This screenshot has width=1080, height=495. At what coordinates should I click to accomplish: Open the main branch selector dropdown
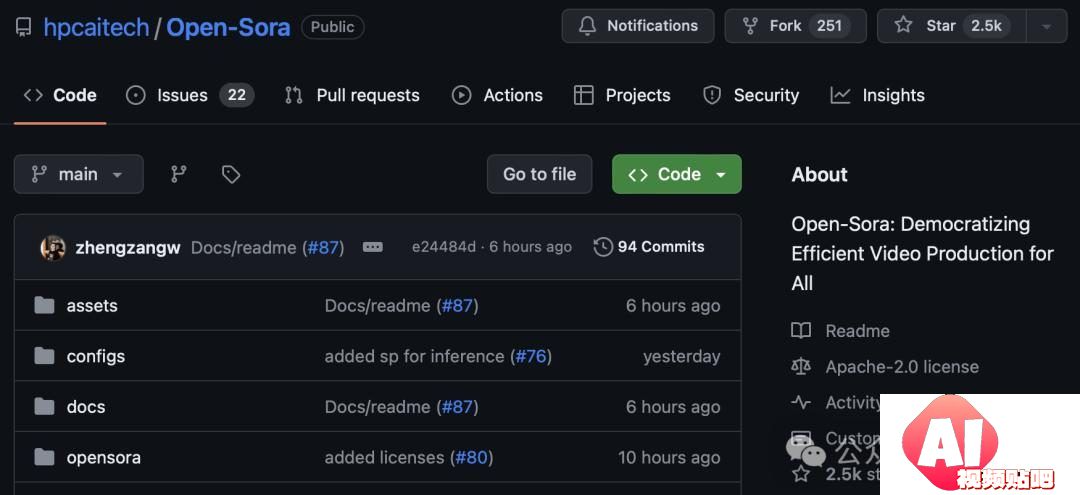(79, 174)
